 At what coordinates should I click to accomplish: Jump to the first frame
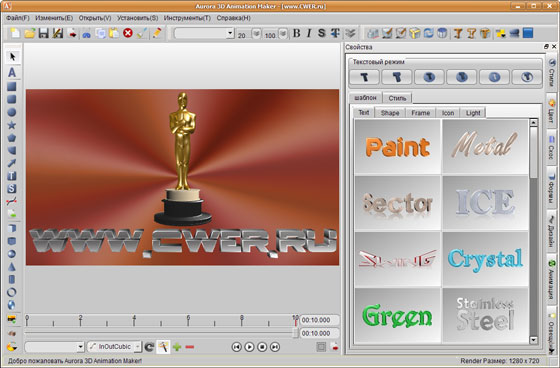236,347
